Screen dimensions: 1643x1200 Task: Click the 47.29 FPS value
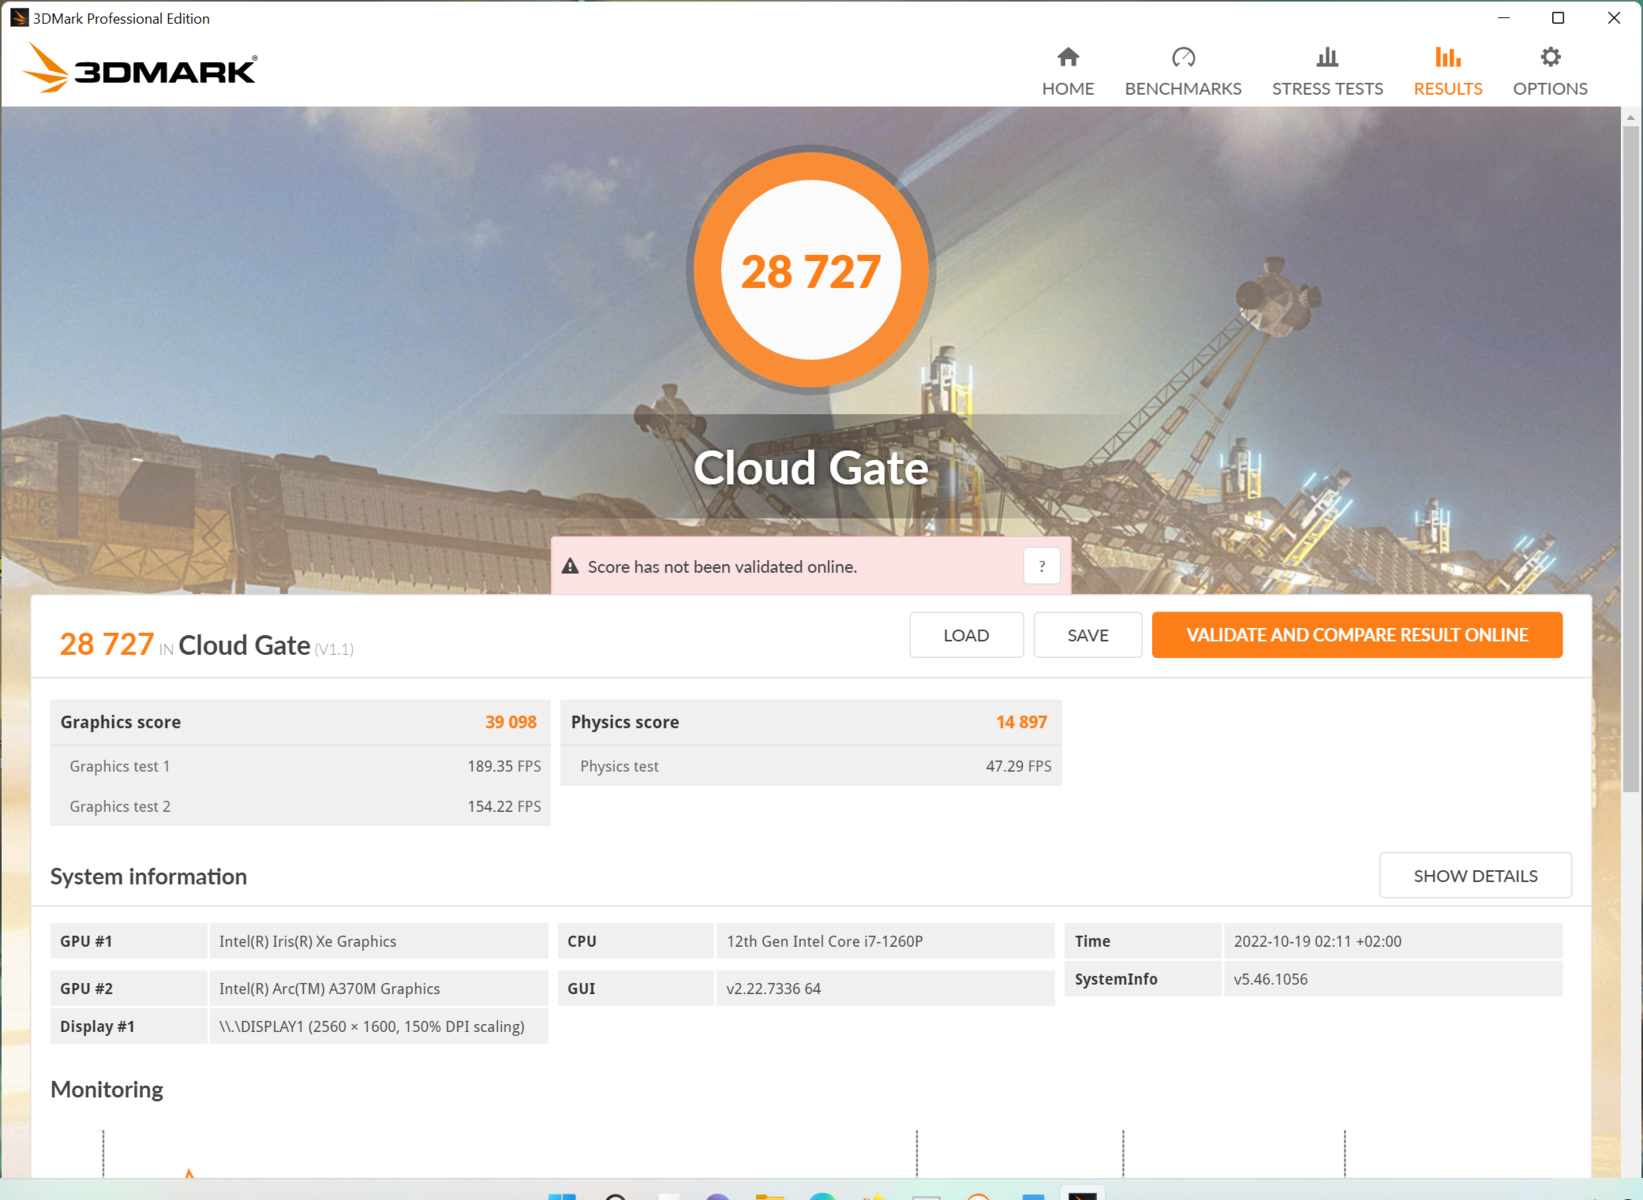(x=1018, y=766)
